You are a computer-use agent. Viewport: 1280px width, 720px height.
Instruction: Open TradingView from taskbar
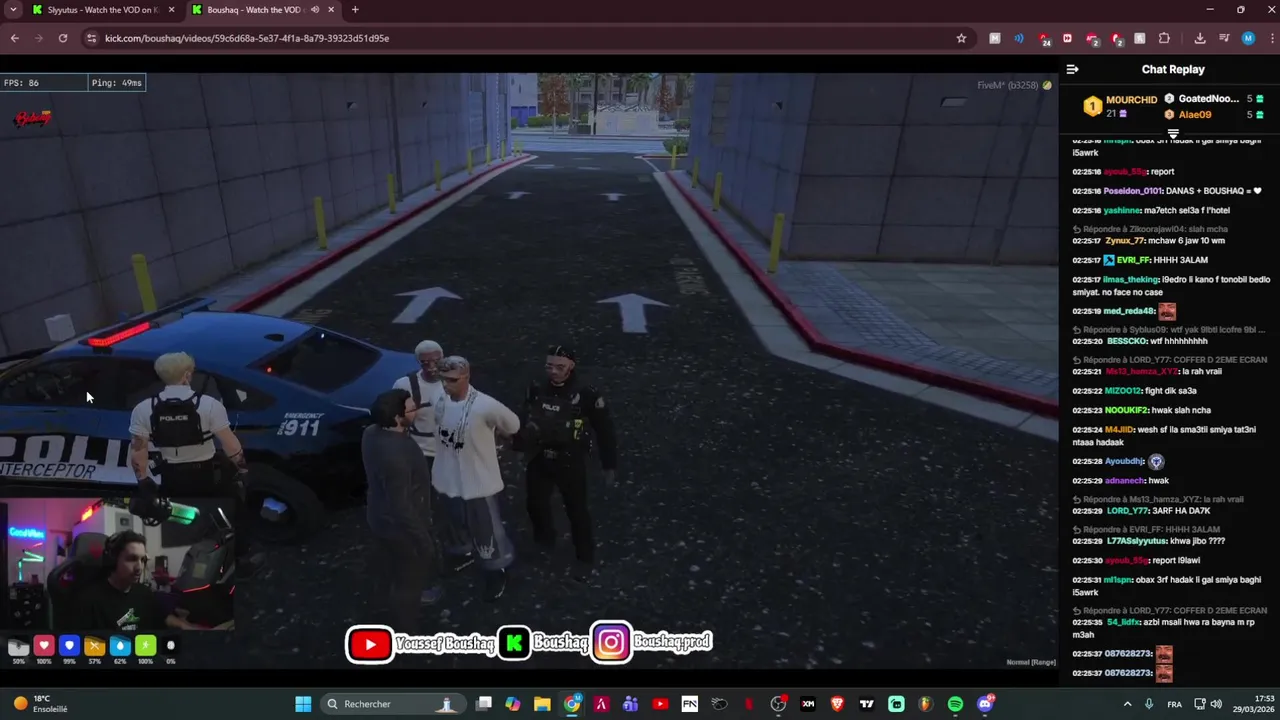click(867, 704)
